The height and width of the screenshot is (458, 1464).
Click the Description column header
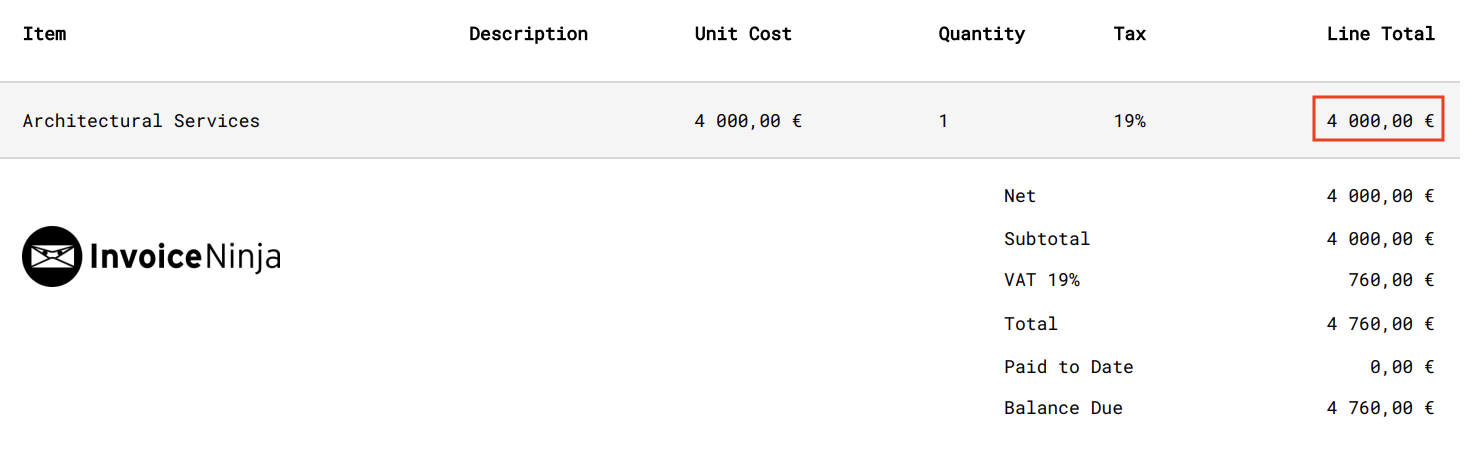click(x=529, y=34)
